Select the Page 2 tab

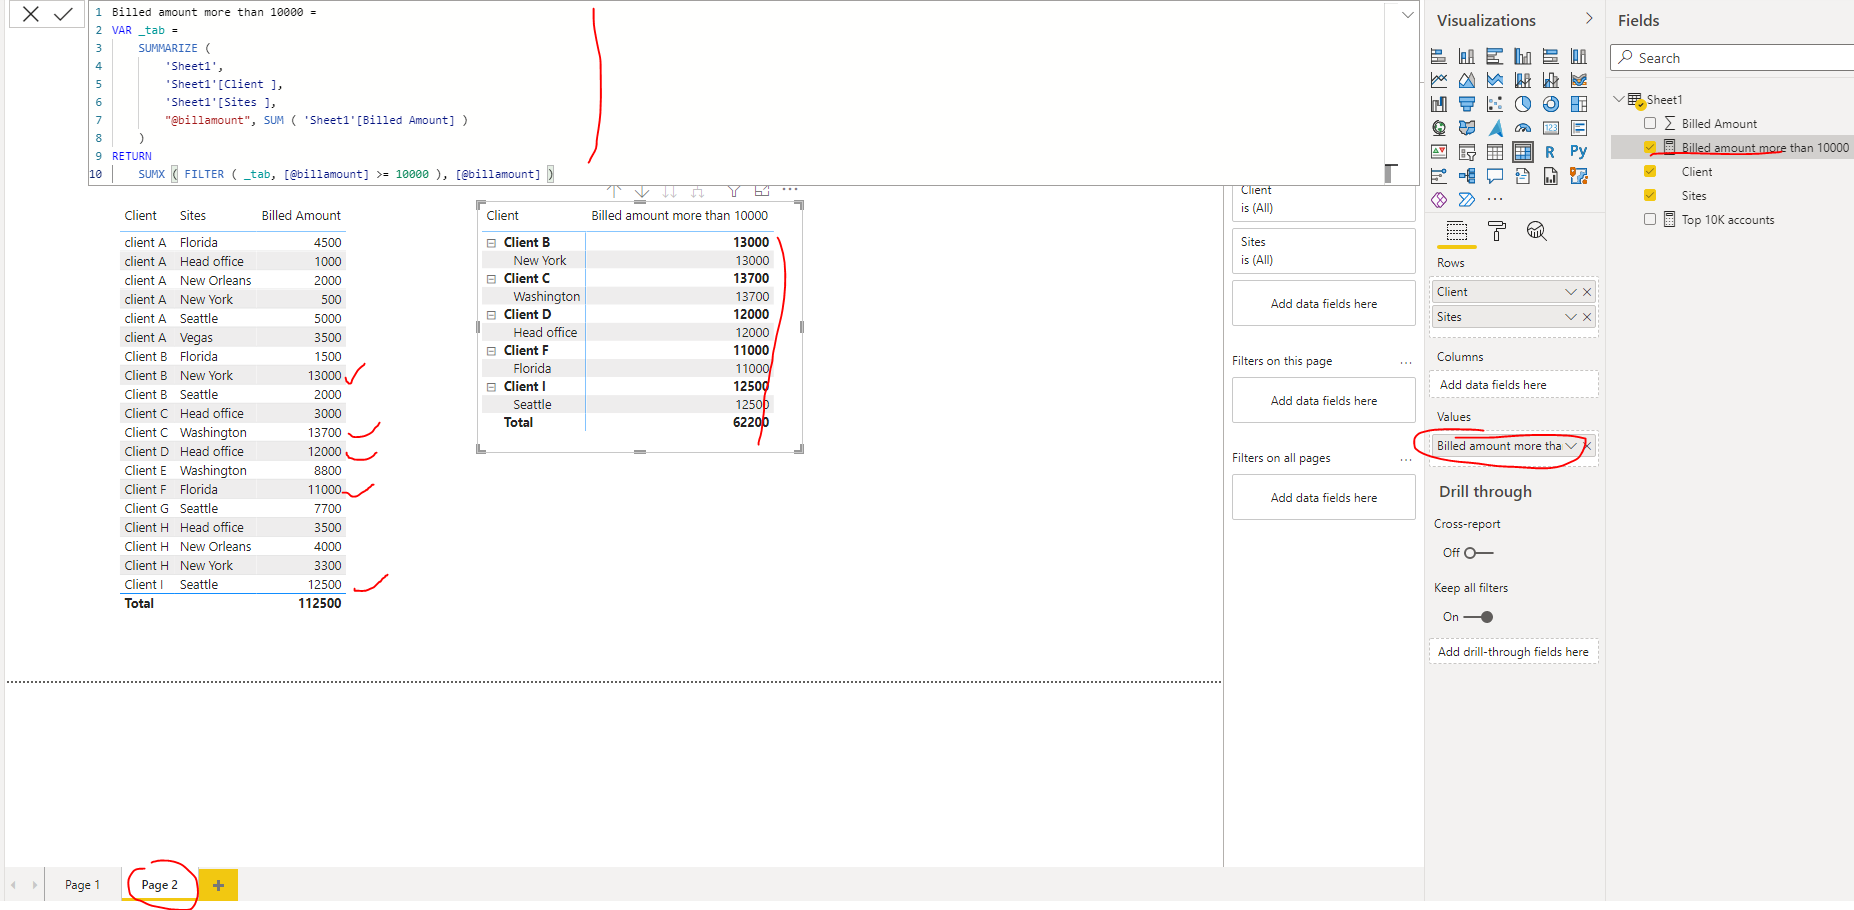click(159, 885)
